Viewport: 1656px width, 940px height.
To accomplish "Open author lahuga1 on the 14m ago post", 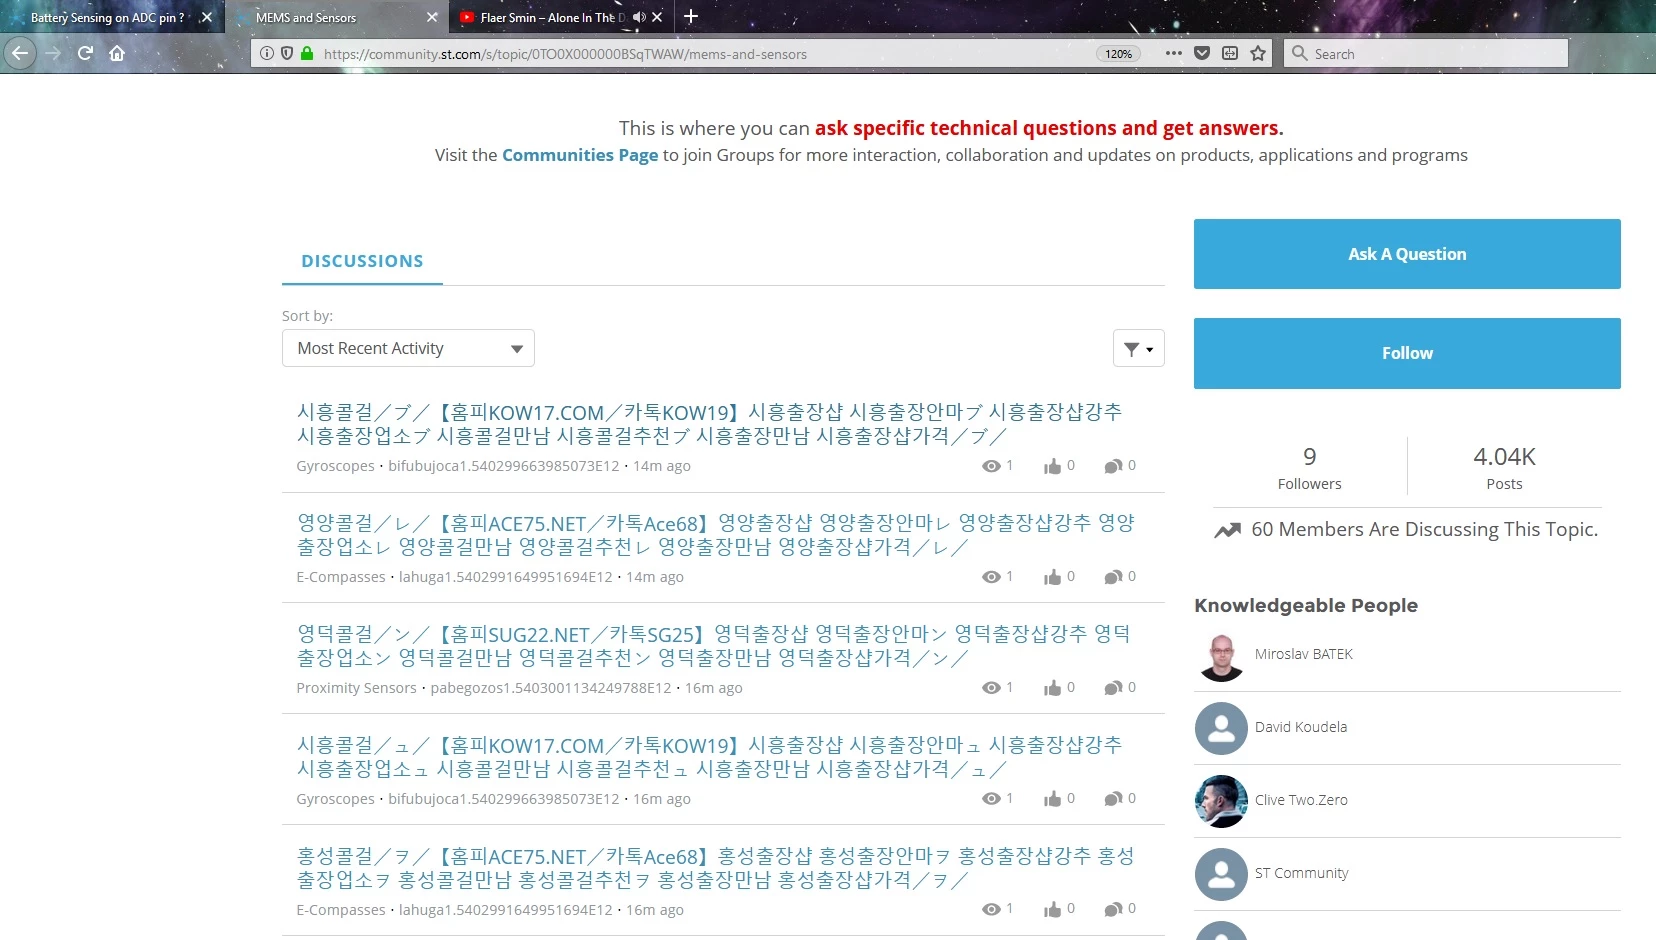I will pyautogui.click(x=506, y=577).
